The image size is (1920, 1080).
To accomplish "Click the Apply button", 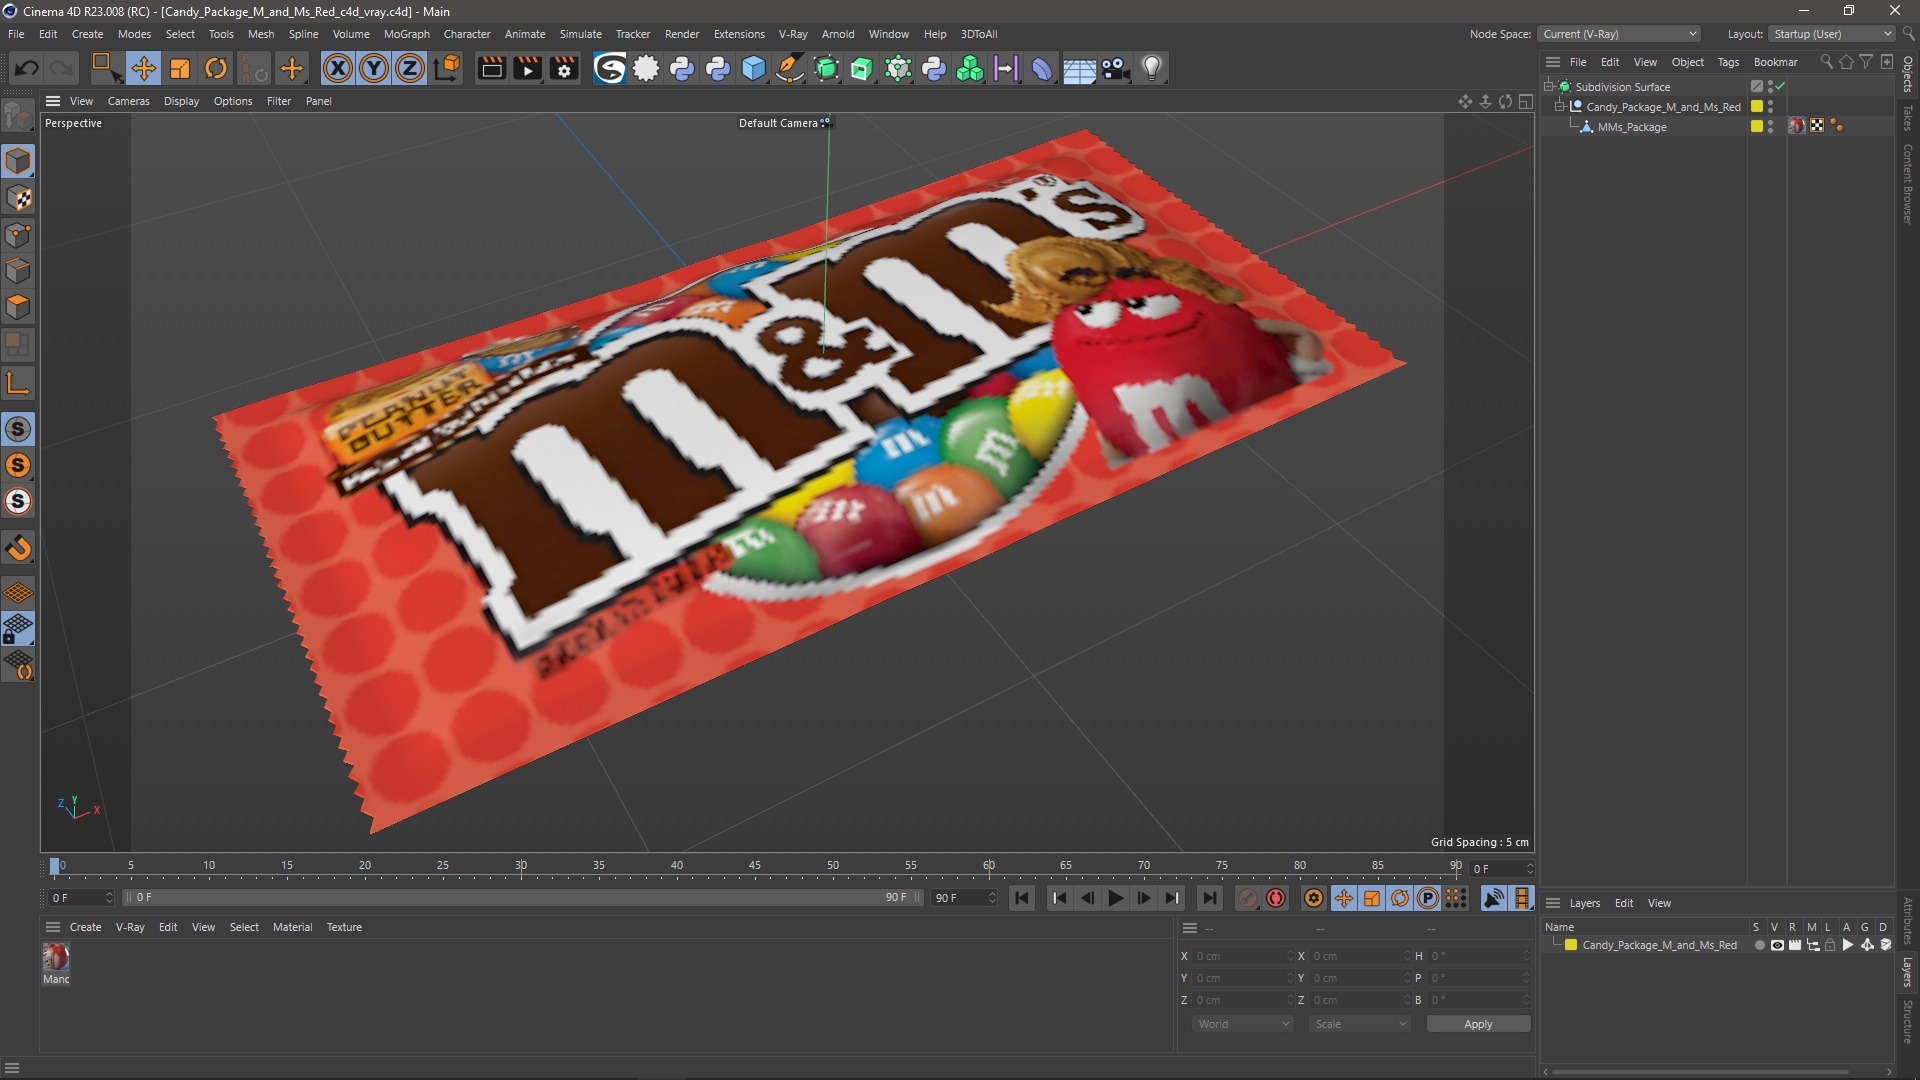I will pyautogui.click(x=1478, y=1024).
